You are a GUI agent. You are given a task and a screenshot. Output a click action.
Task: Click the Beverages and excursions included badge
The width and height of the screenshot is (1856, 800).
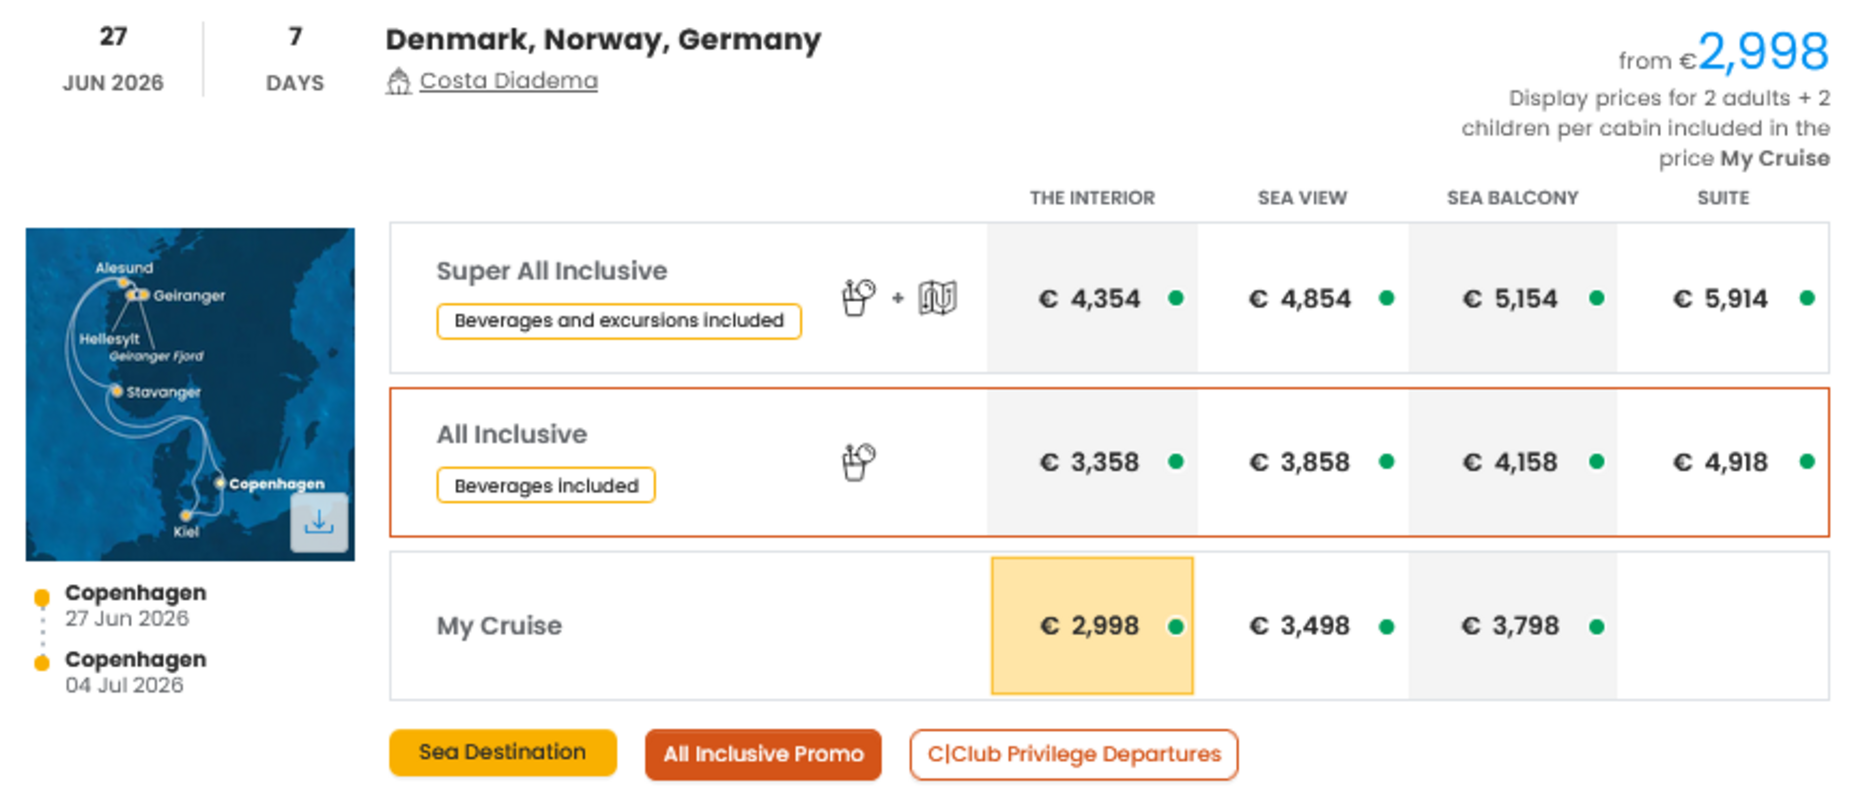click(x=618, y=321)
